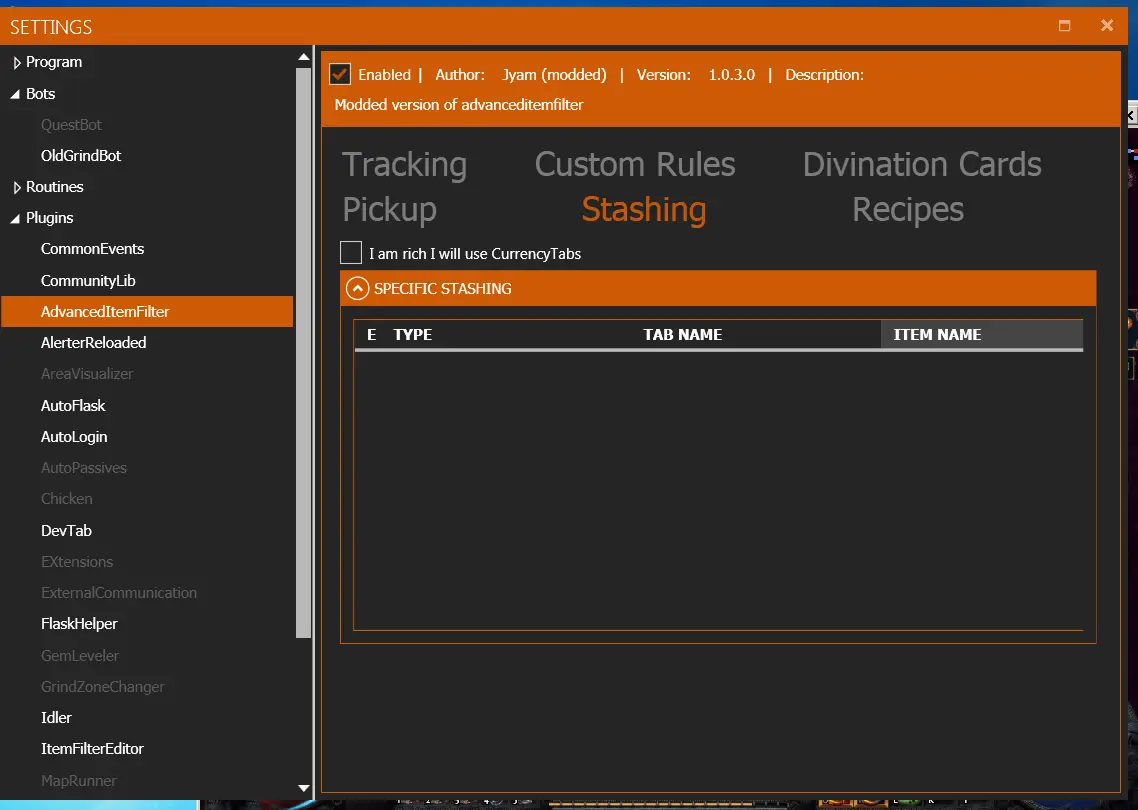Switch to the Tracking tab
The height and width of the screenshot is (810, 1138).
pyautogui.click(x=404, y=165)
